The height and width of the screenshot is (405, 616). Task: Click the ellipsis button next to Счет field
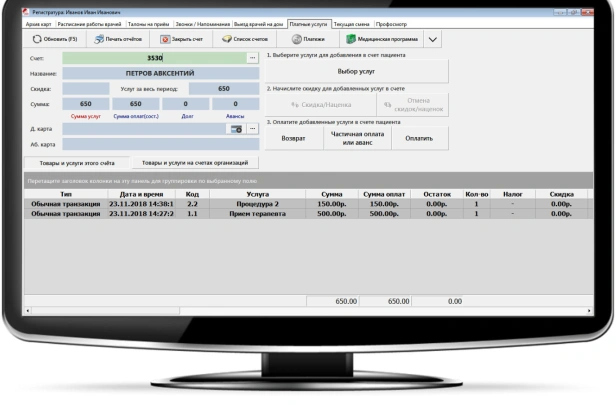click(253, 59)
